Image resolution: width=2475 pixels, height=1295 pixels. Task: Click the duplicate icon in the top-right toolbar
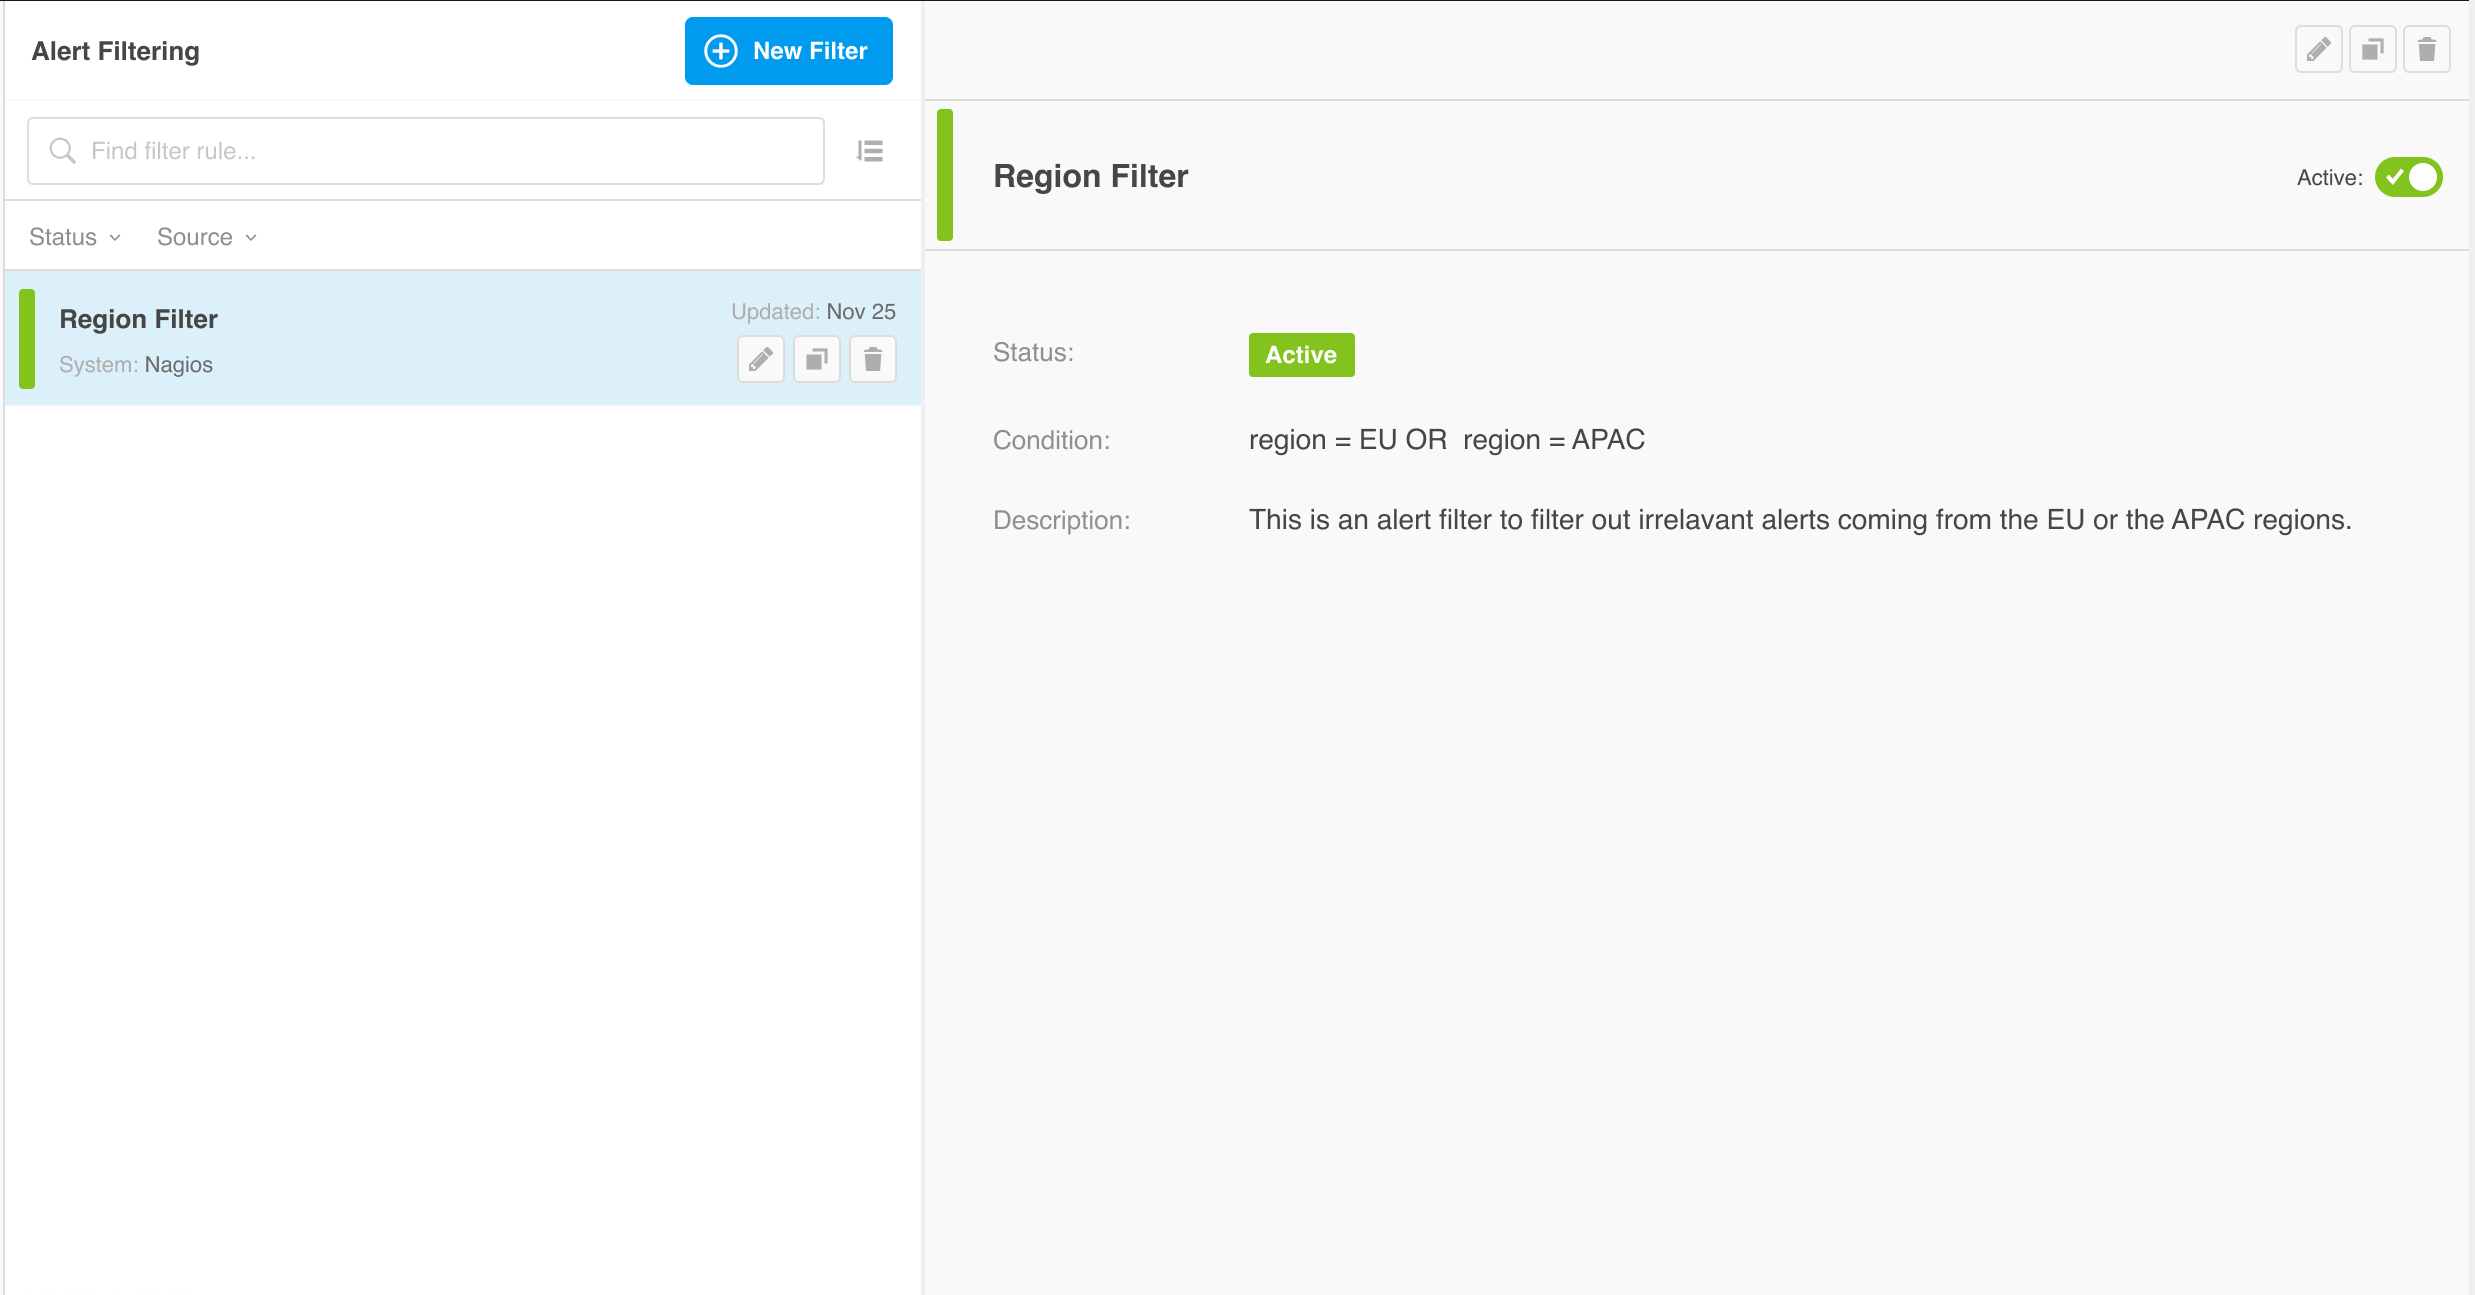click(2372, 48)
